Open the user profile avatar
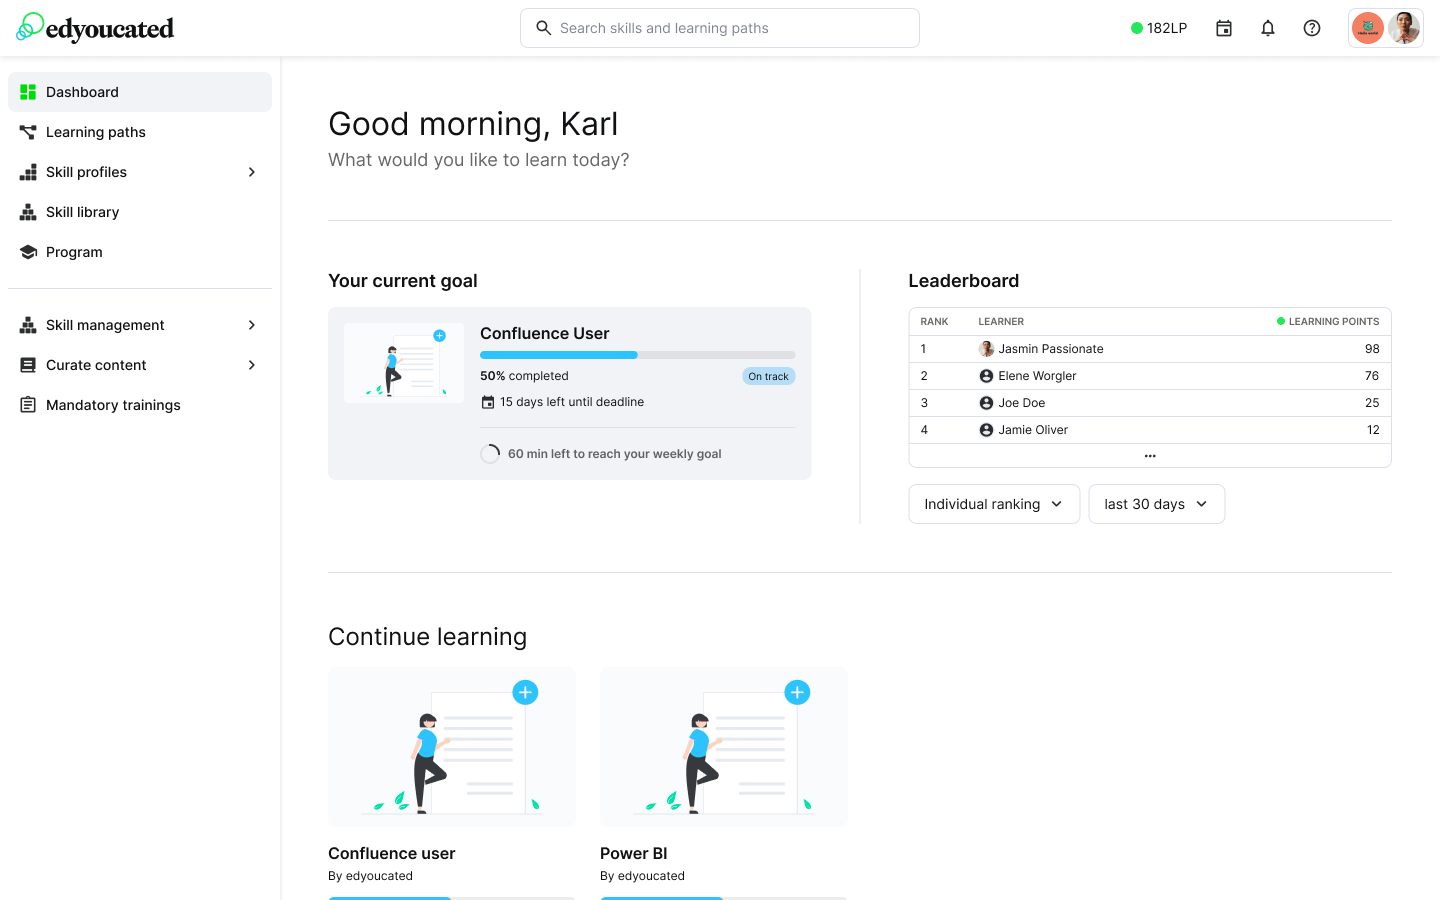 click(x=1403, y=28)
